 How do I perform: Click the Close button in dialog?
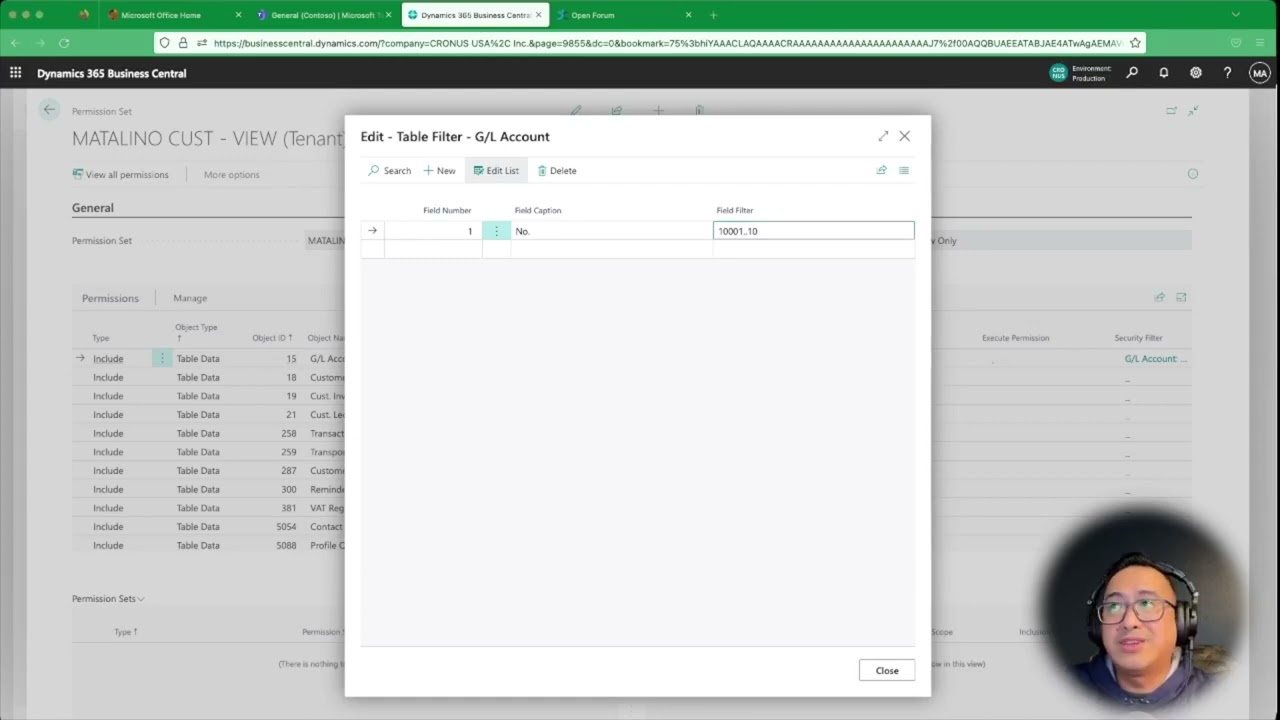pyautogui.click(x=887, y=670)
